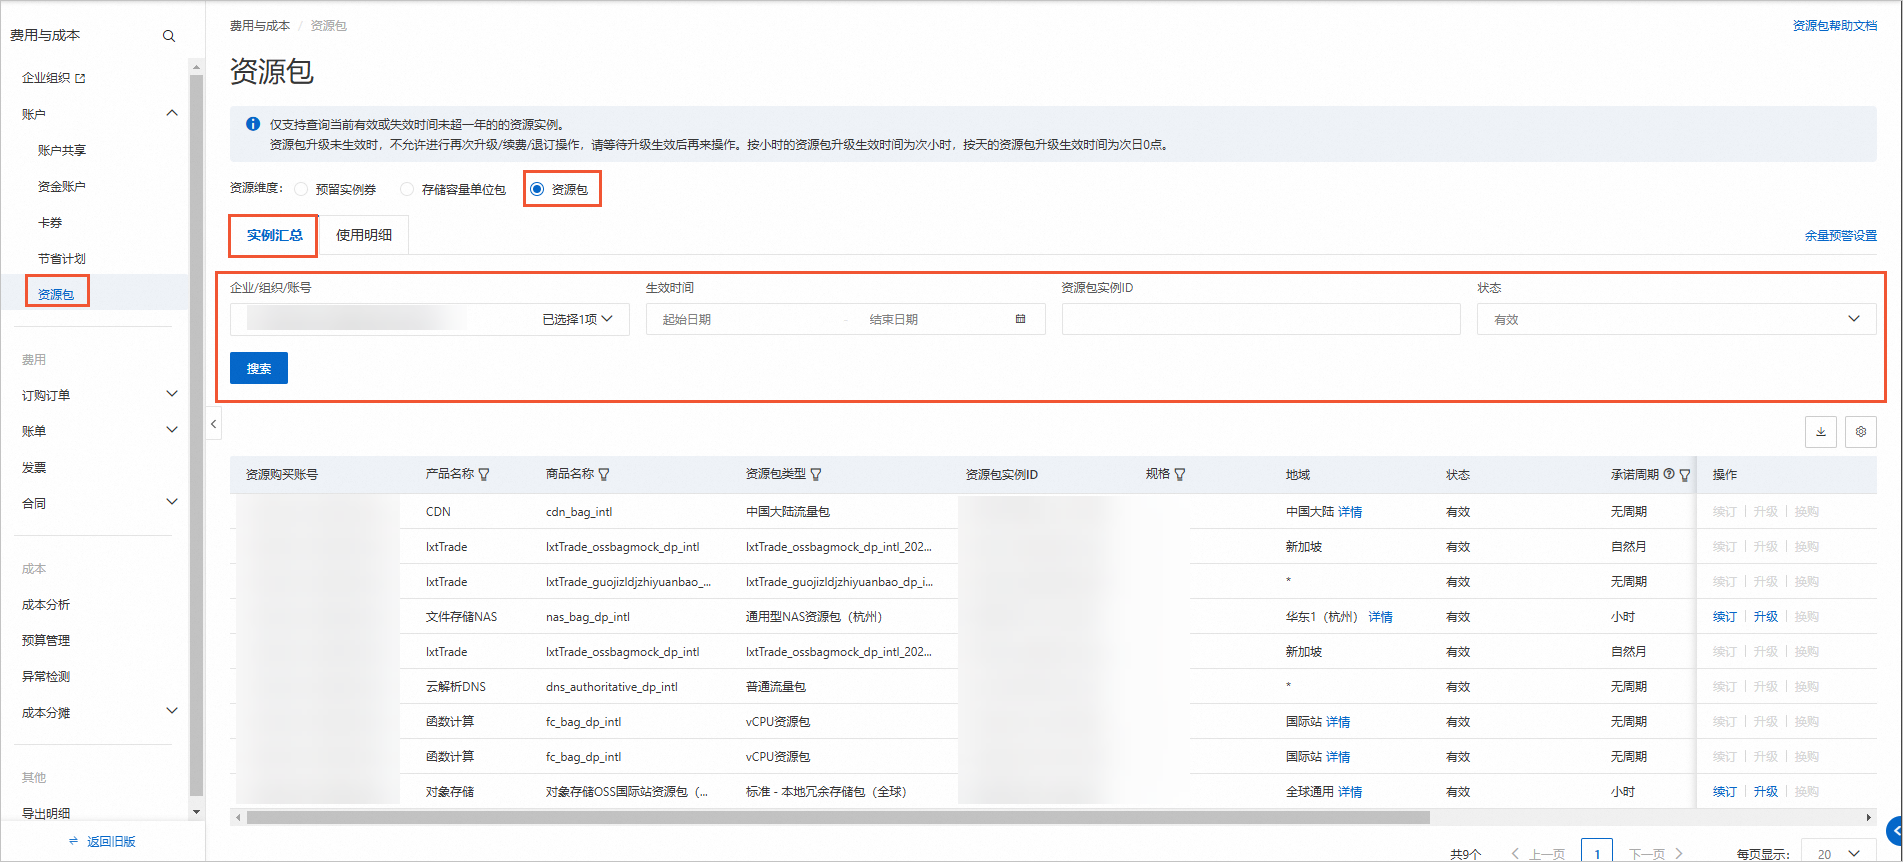Open 账户共享 in the sidebar

click(x=62, y=150)
